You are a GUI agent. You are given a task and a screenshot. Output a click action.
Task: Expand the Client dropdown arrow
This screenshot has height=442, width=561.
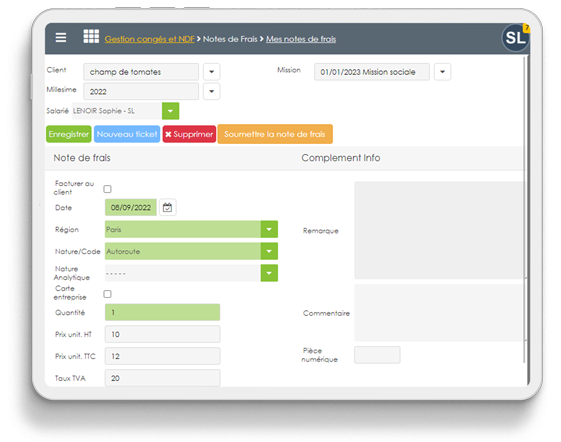tap(211, 72)
